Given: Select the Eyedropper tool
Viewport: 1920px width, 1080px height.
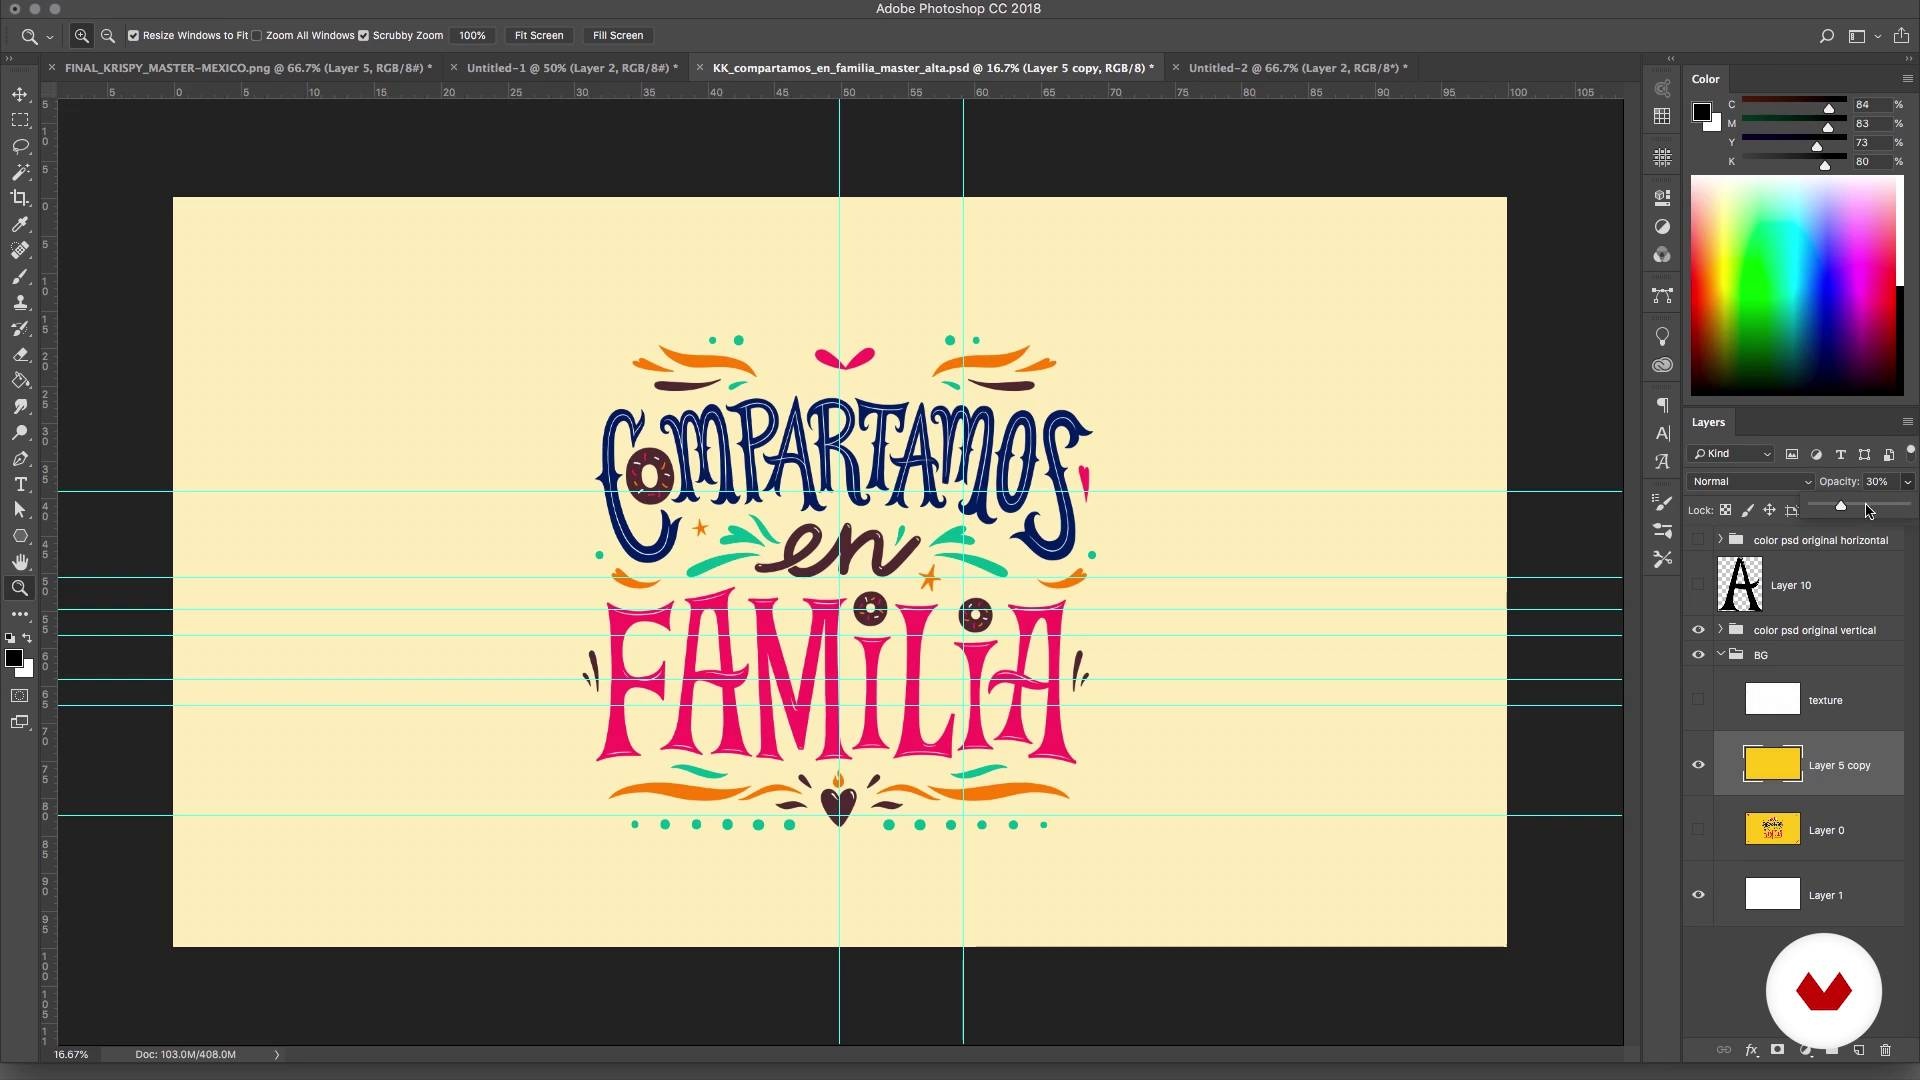Looking at the screenshot, I should click(x=20, y=224).
